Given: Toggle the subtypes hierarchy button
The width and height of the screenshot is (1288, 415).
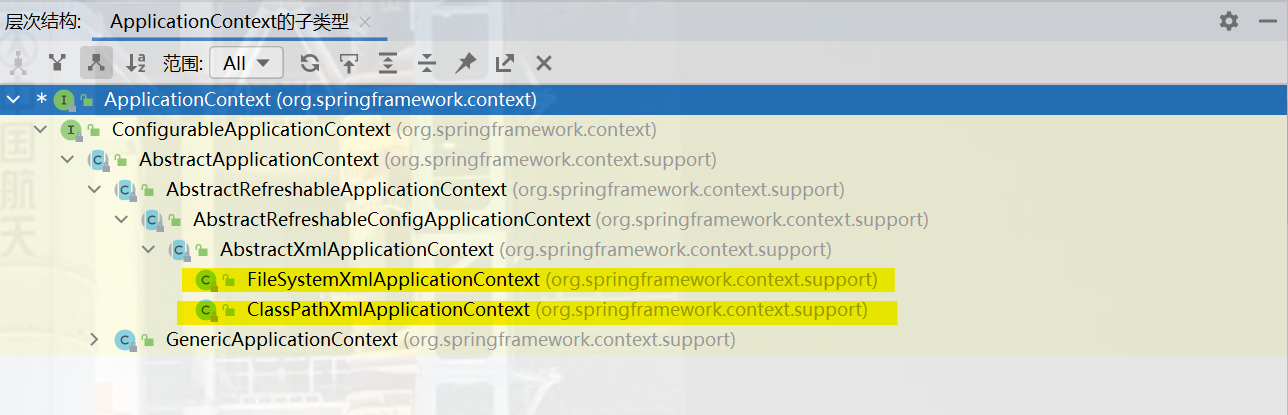Looking at the screenshot, I should pyautogui.click(x=96, y=63).
